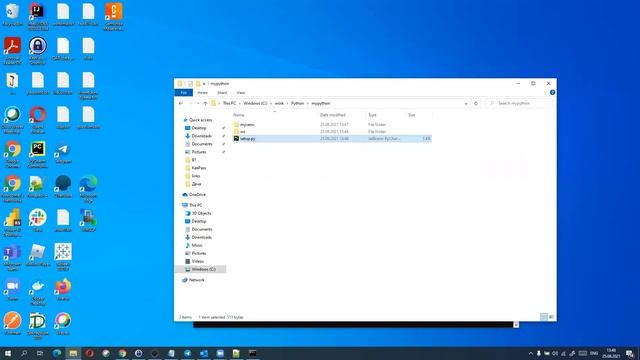Click Python folder in address breadcrumb
The height and width of the screenshot is (360, 640).
pyautogui.click(x=298, y=103)
